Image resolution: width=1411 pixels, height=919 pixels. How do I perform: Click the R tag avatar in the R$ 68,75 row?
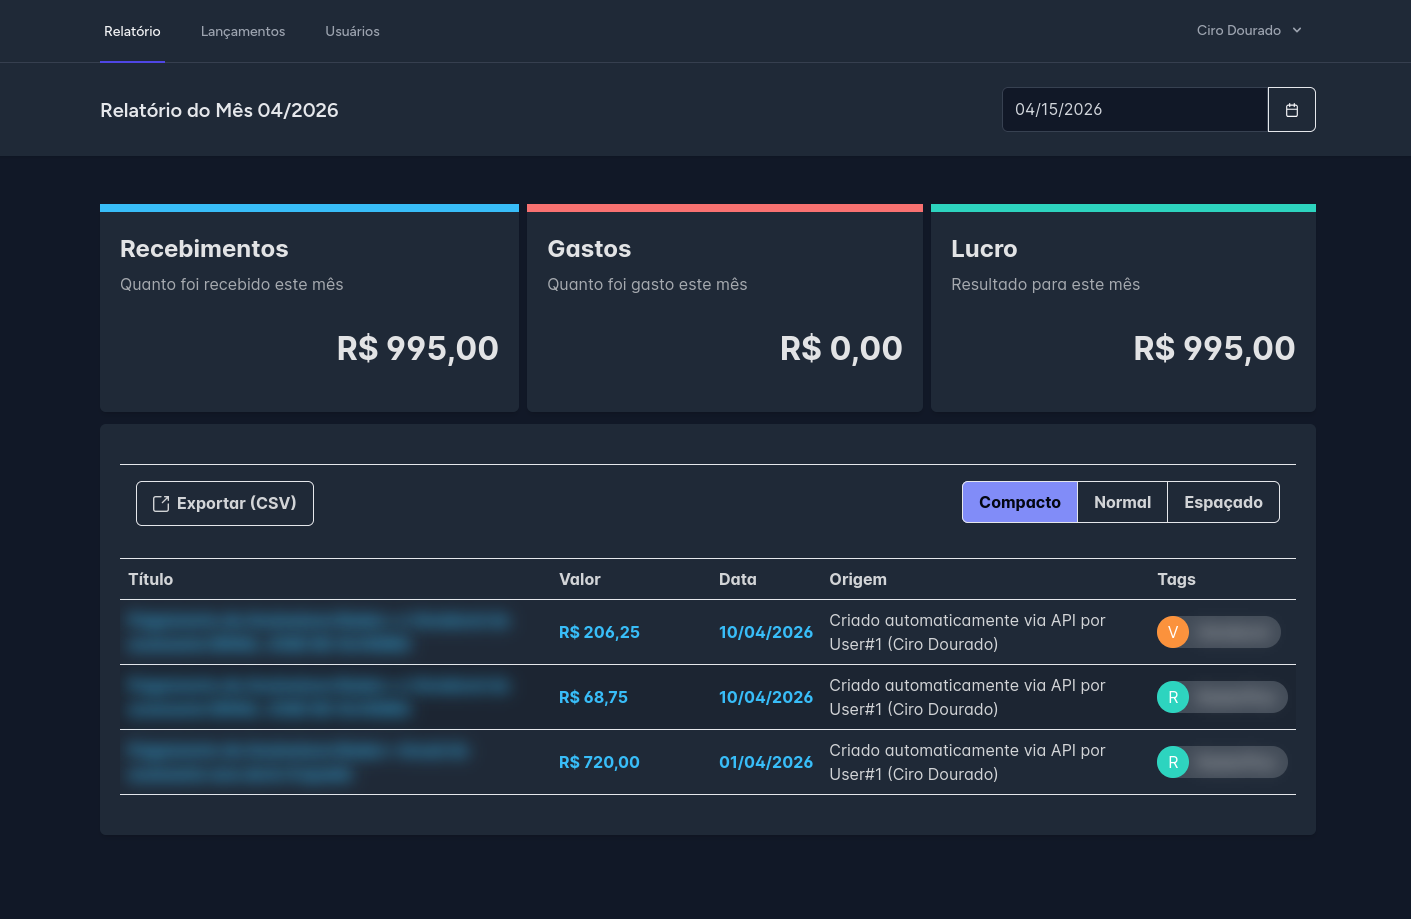pyautogui.click(x=1173, y=697)
